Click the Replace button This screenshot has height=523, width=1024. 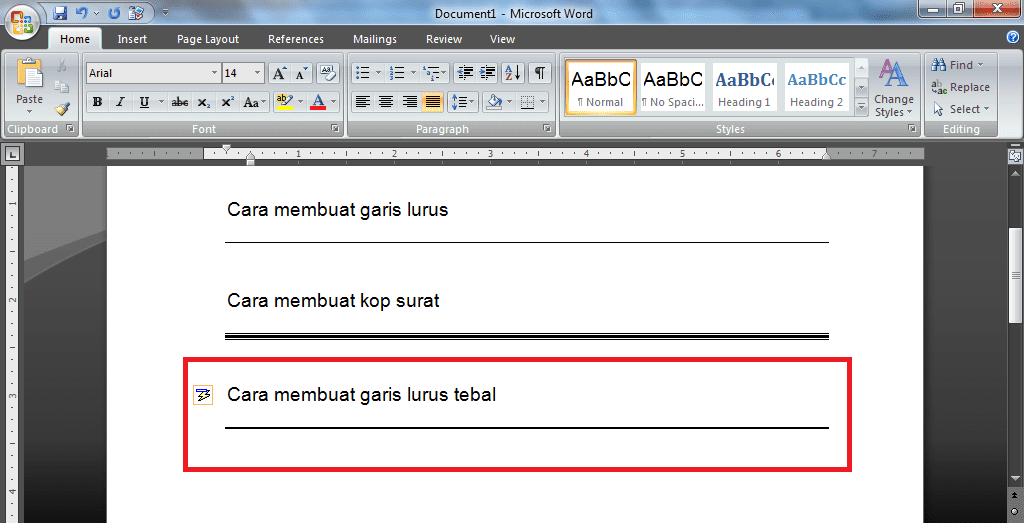tap(960, 87)
